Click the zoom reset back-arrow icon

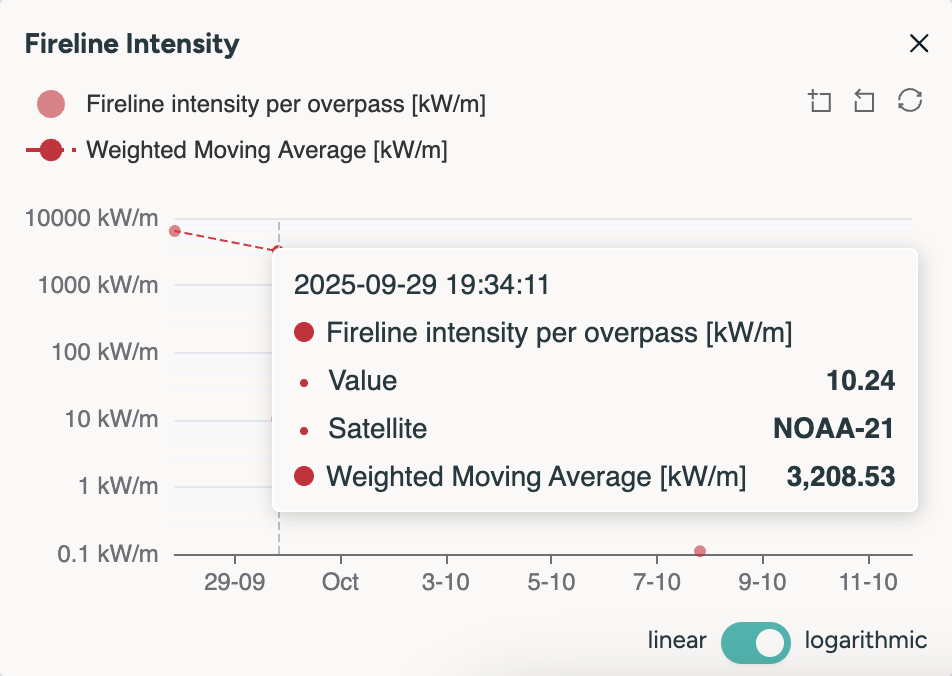(864, 101)
